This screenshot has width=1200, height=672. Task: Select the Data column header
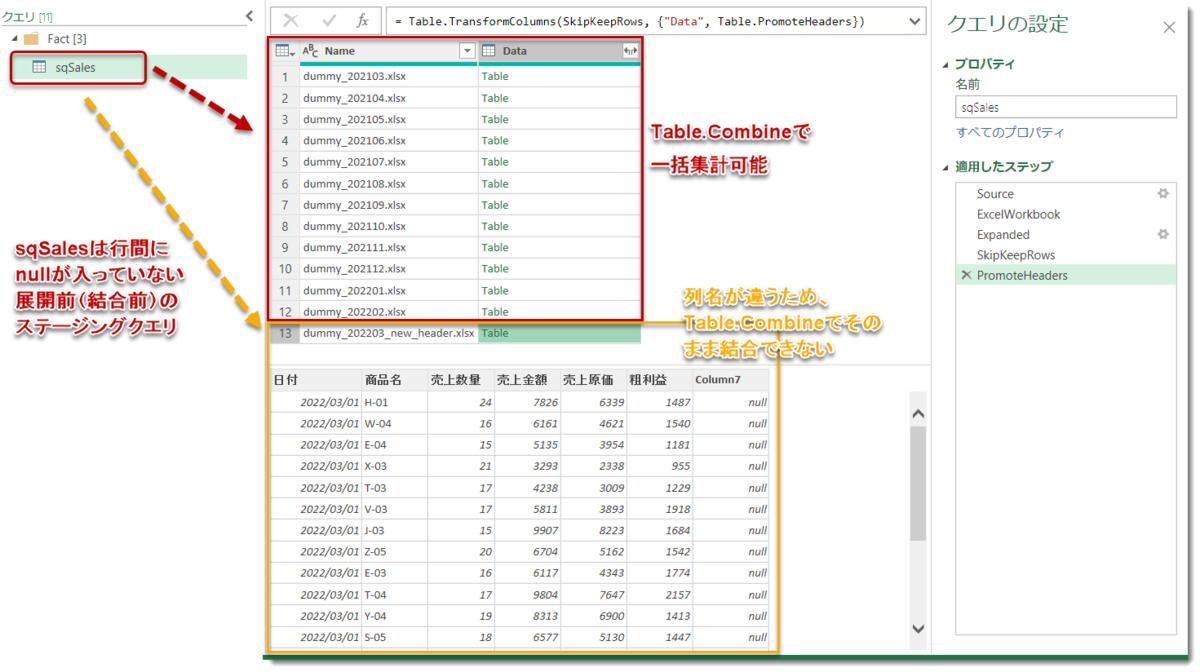point(559,51)
